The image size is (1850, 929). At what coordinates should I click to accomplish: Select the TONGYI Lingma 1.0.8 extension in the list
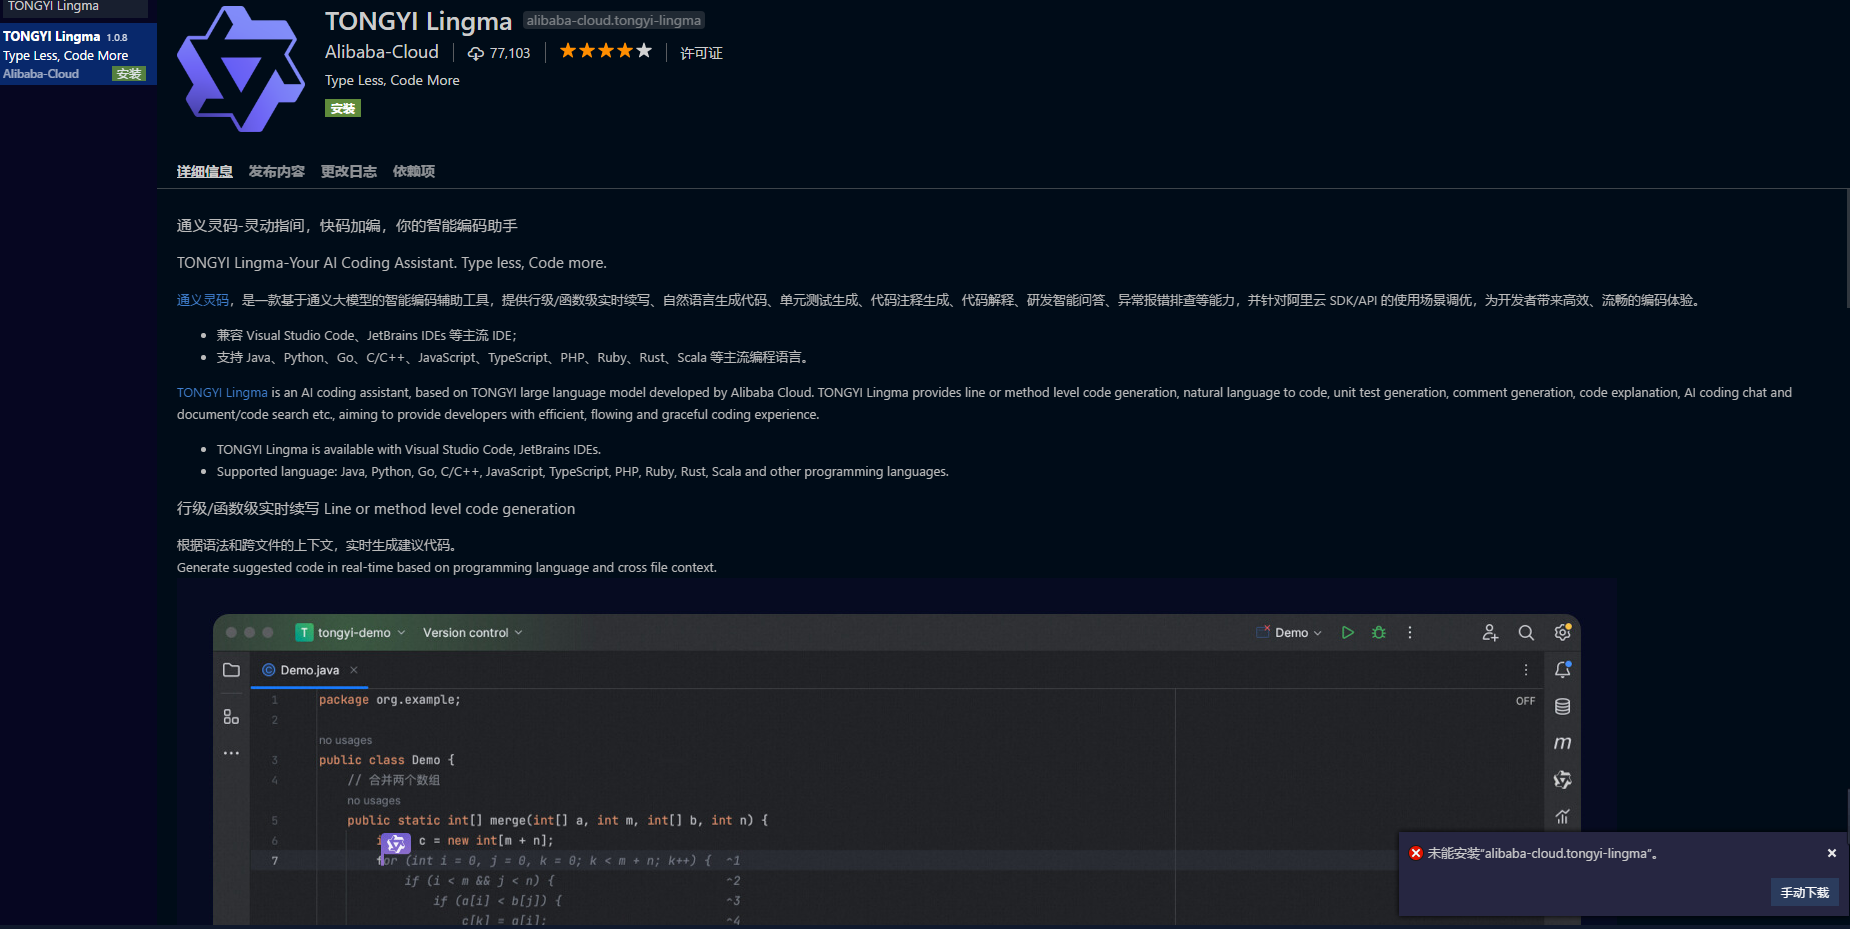[x=78, y=54]
